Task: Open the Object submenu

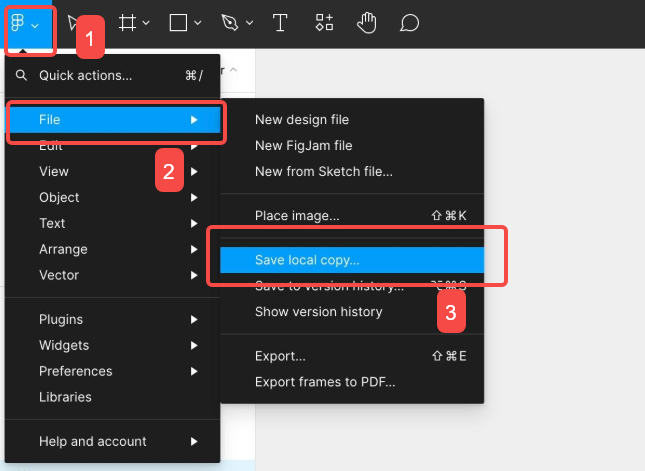Action: coord(113,197)
